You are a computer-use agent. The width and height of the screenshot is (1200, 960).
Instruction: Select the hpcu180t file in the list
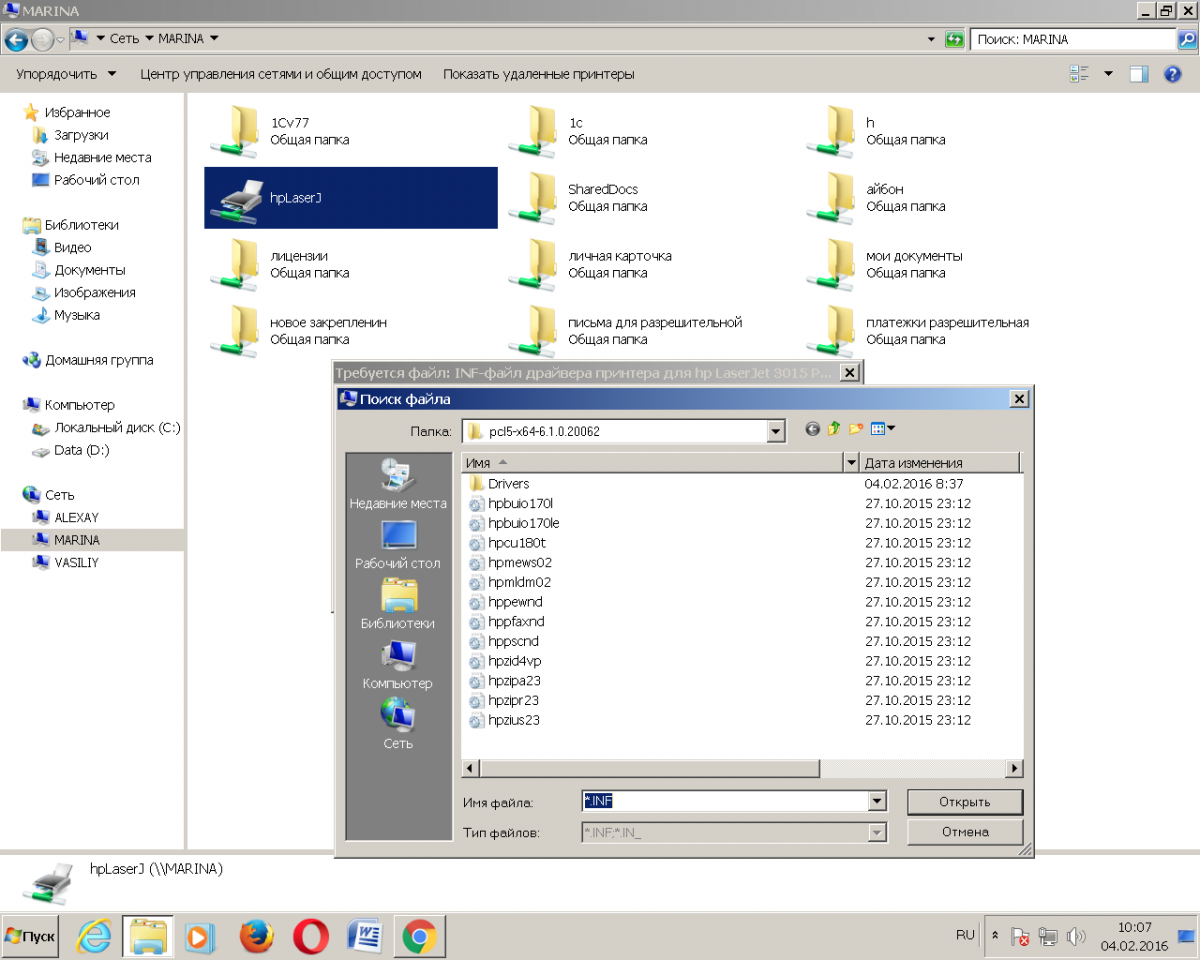(x=516, y=543)
